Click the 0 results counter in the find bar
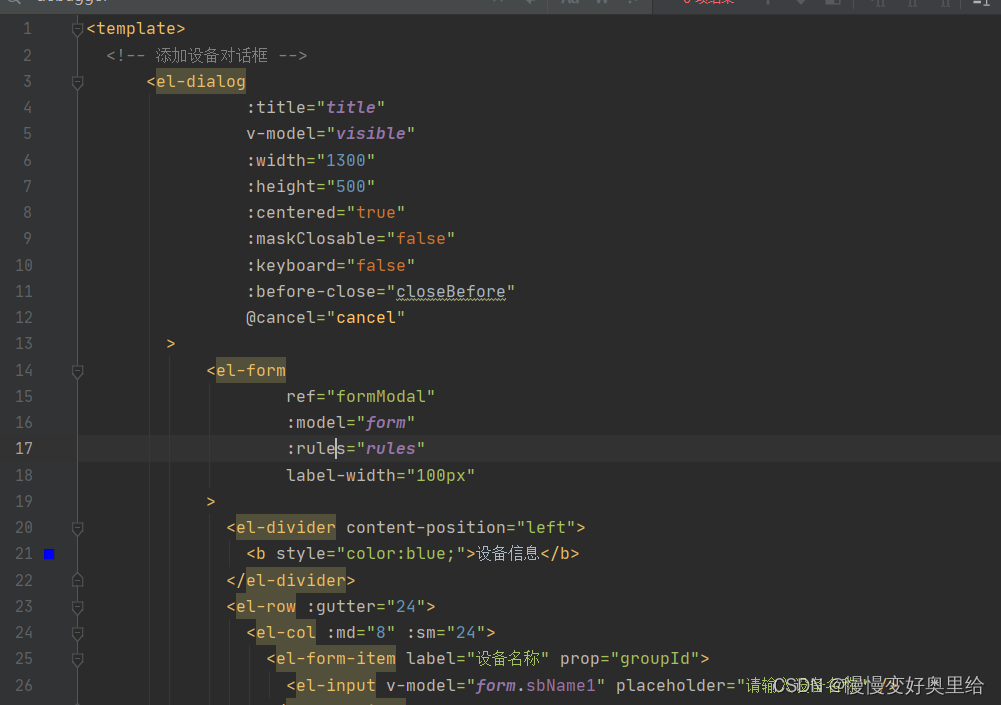The height and width of the screenshot is (705, 1001). click(x=710, y=3)
